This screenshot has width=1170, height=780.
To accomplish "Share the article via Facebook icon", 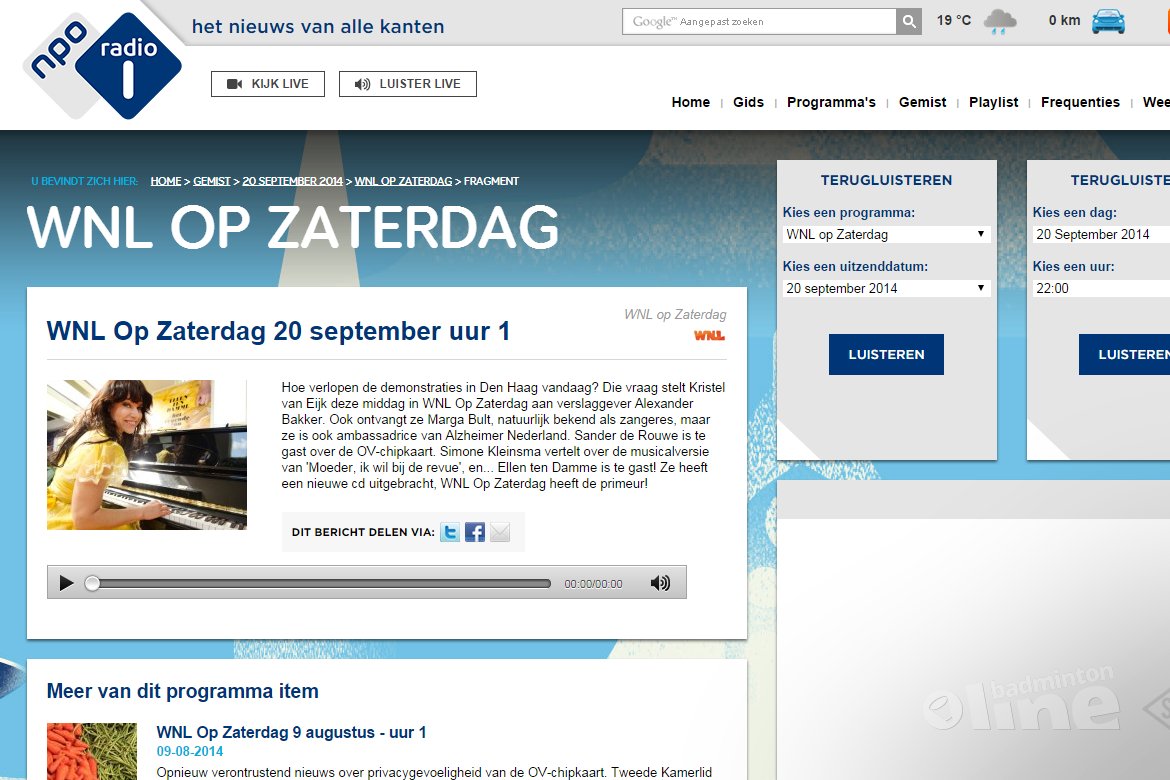I will (475, 532).
